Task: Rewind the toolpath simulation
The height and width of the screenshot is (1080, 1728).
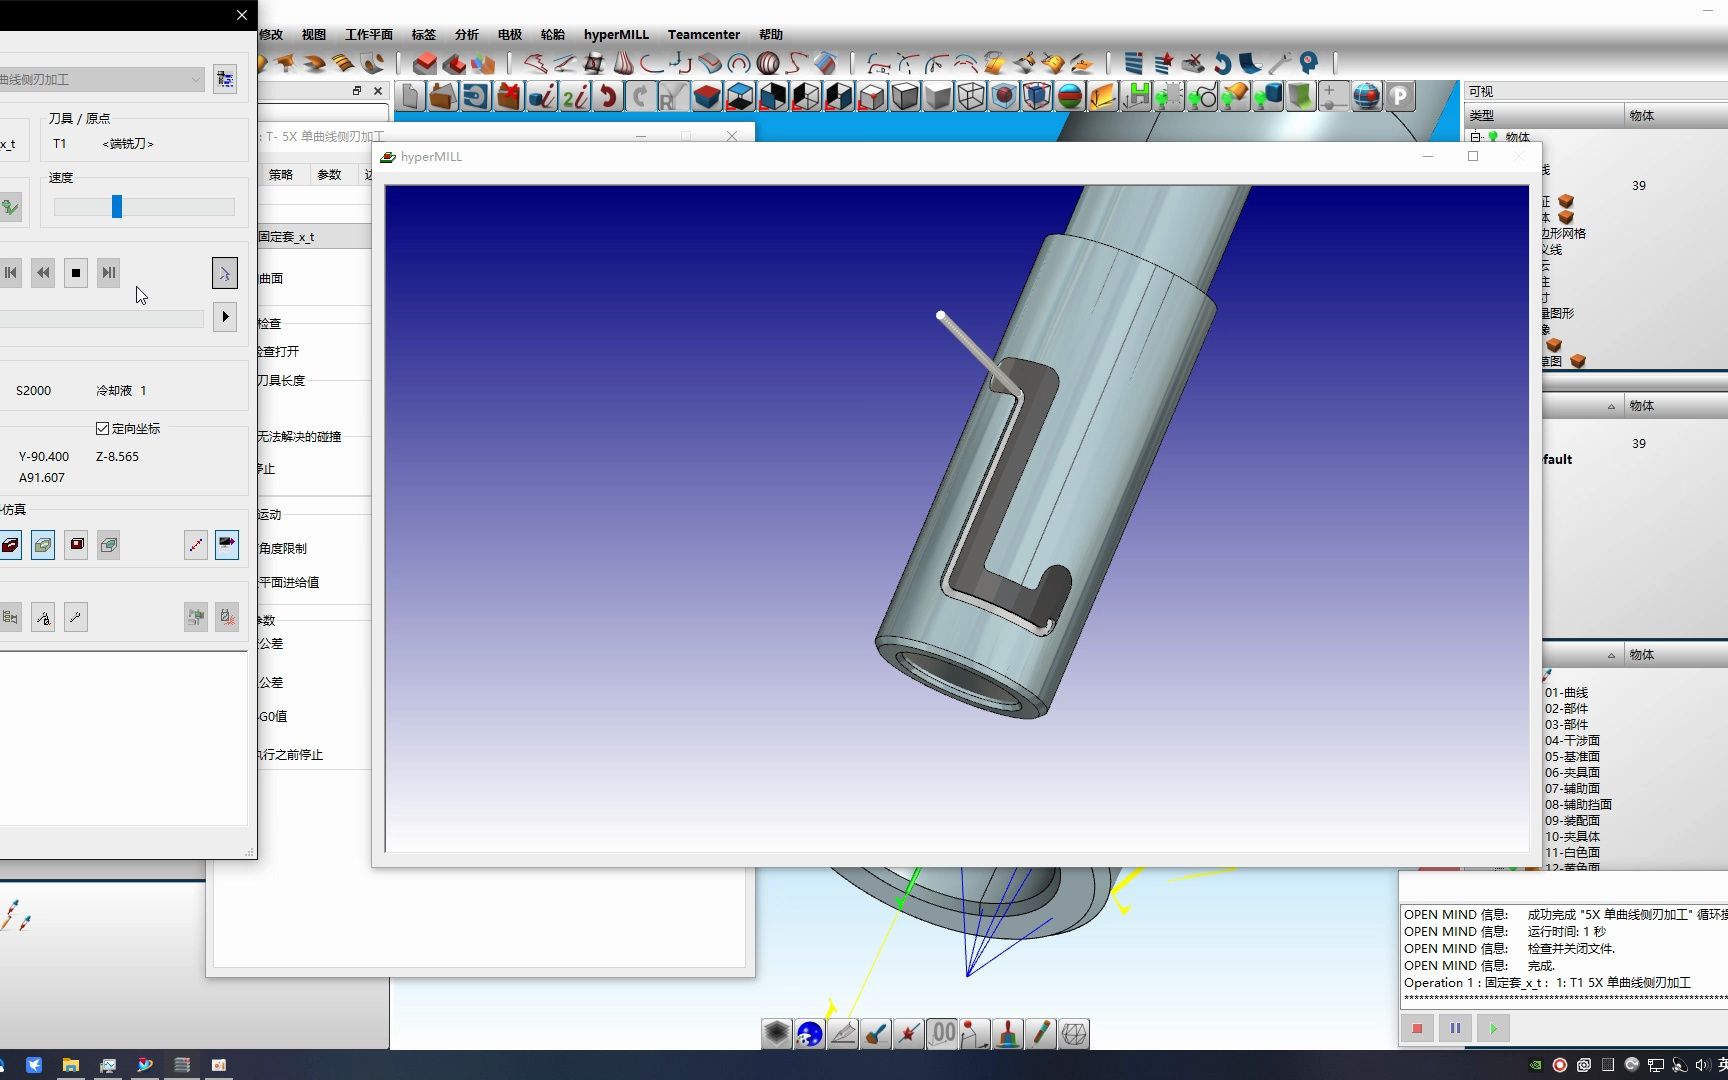Action: tap(43, 272)
